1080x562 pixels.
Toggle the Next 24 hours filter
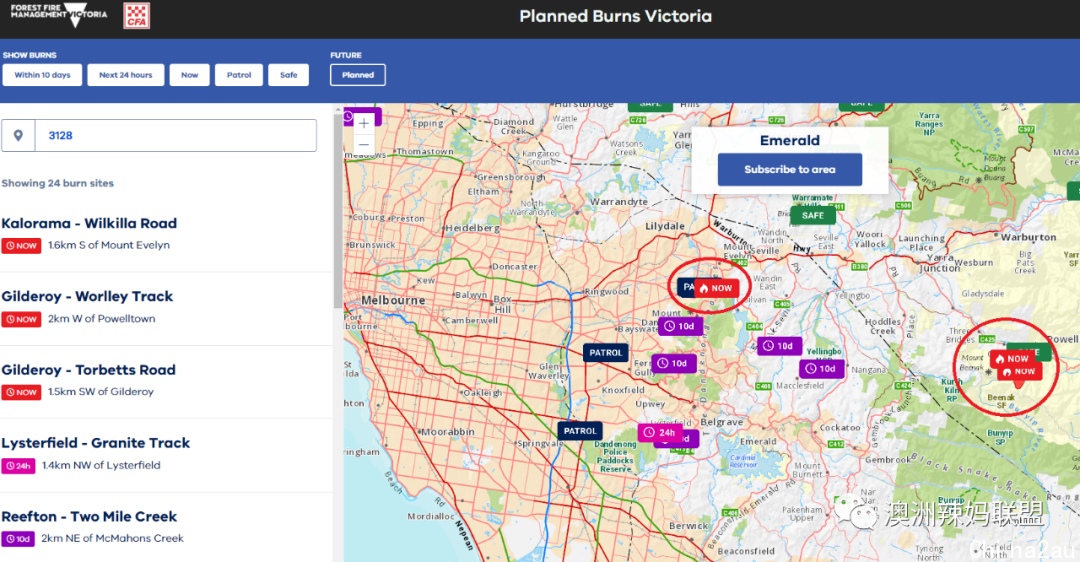tap(125, 75)
